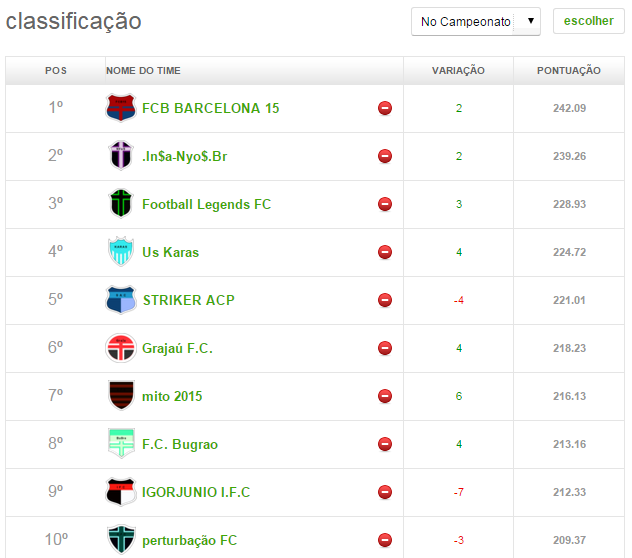Click the FCB BARCELONA 15 team crest
This screenshot has height=558, width=632.
[x=120, y=108]
